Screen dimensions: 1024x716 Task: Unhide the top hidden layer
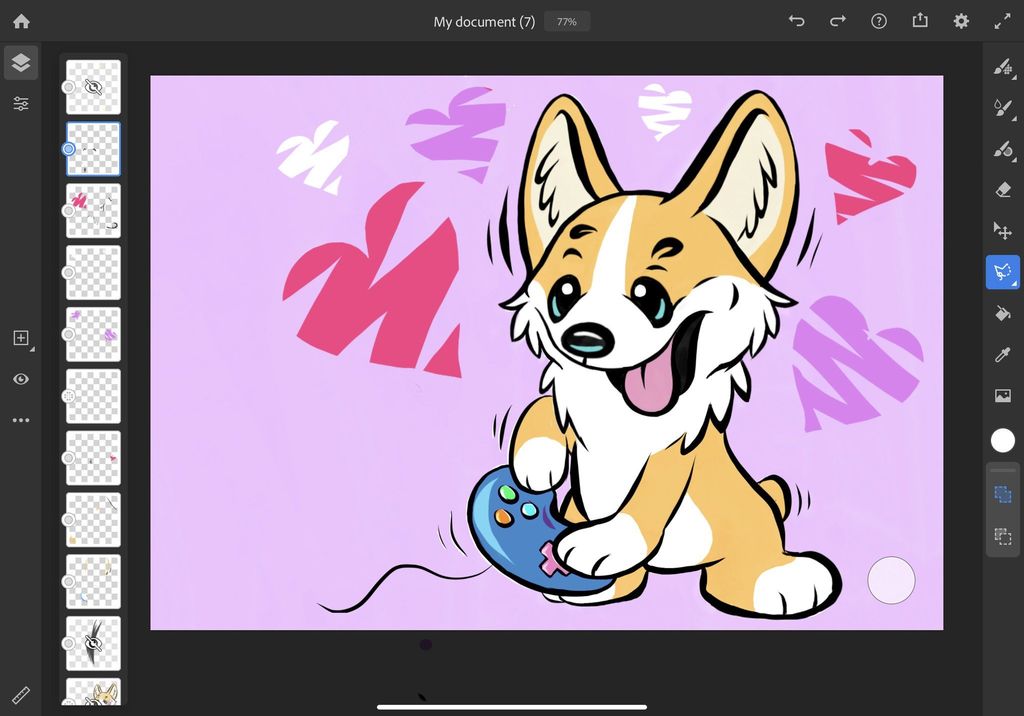tap(93, 86)
